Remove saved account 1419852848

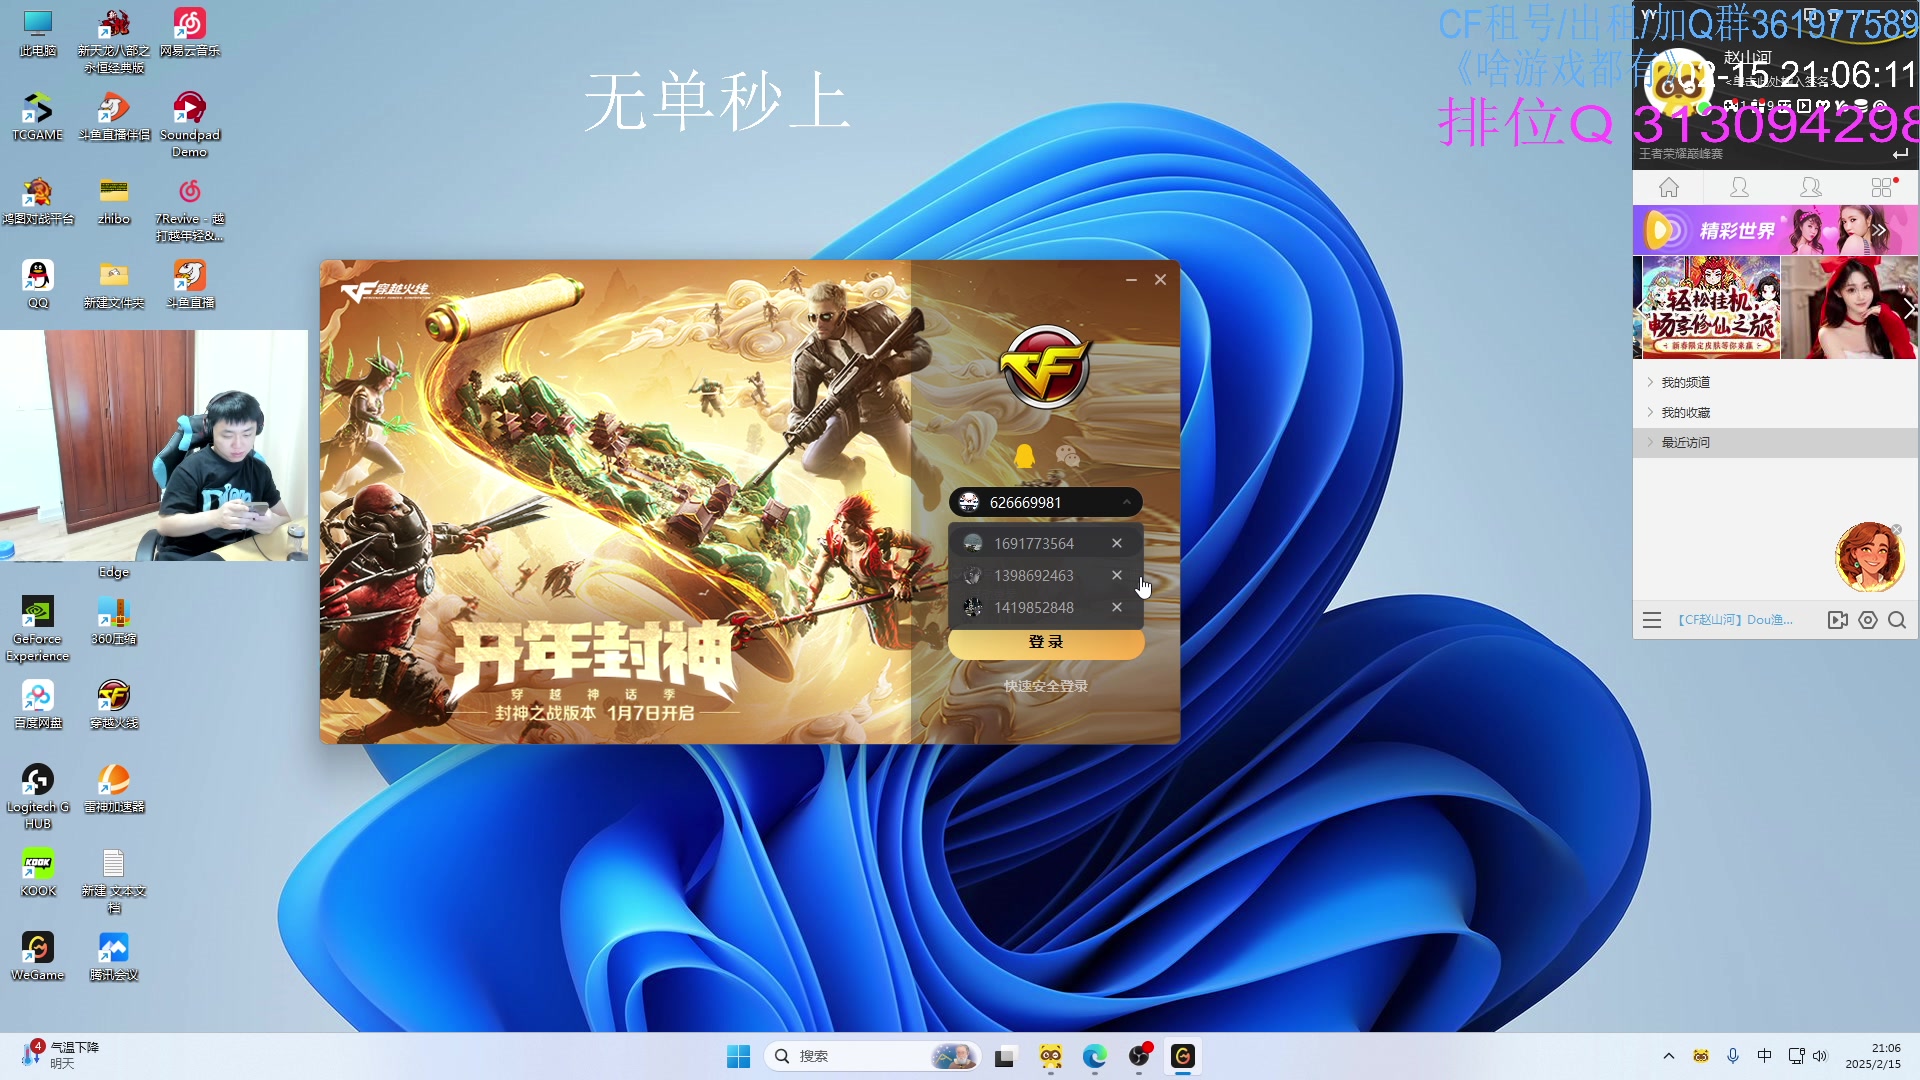1117,607
